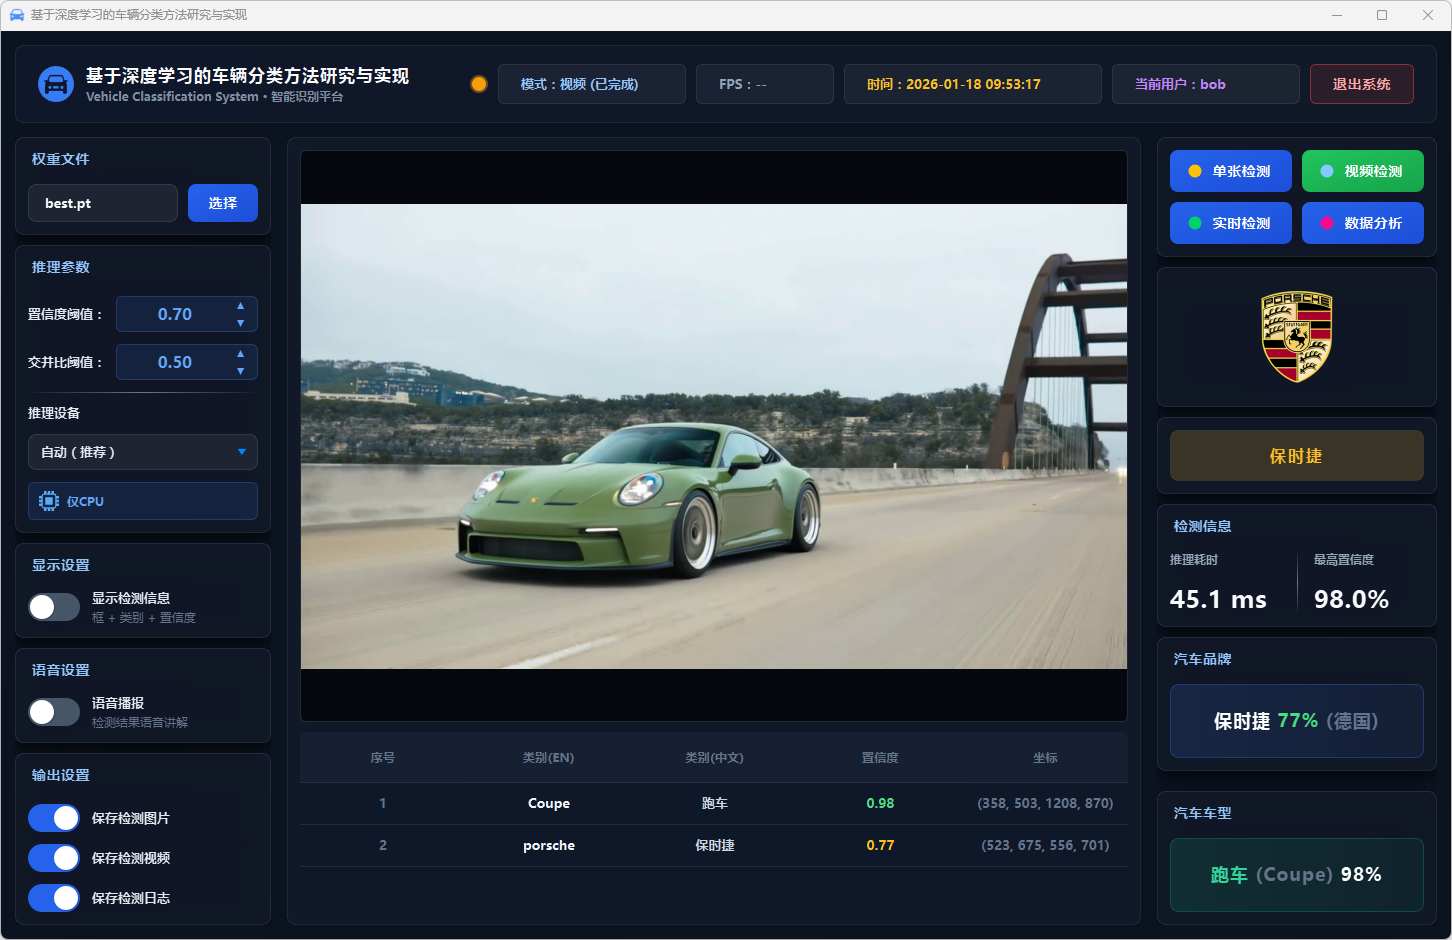1452x940 pixels.
Task: Click confidence value 0.98
Action: pyautogui.click(x=880, y=803)
